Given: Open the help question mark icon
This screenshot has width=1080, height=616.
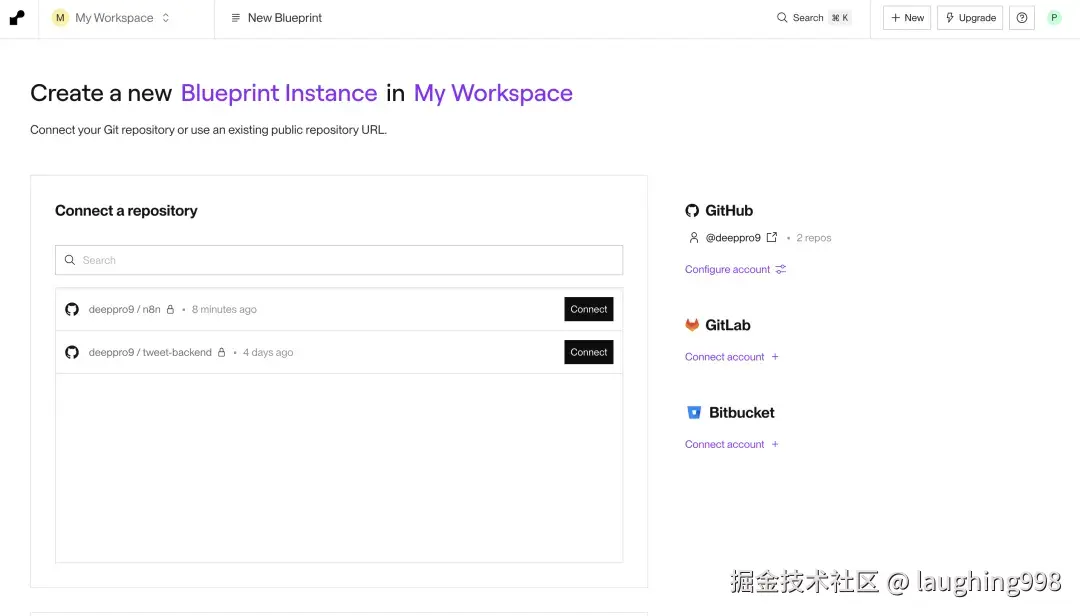Looking at the screenshot, I should (1021, 18).
